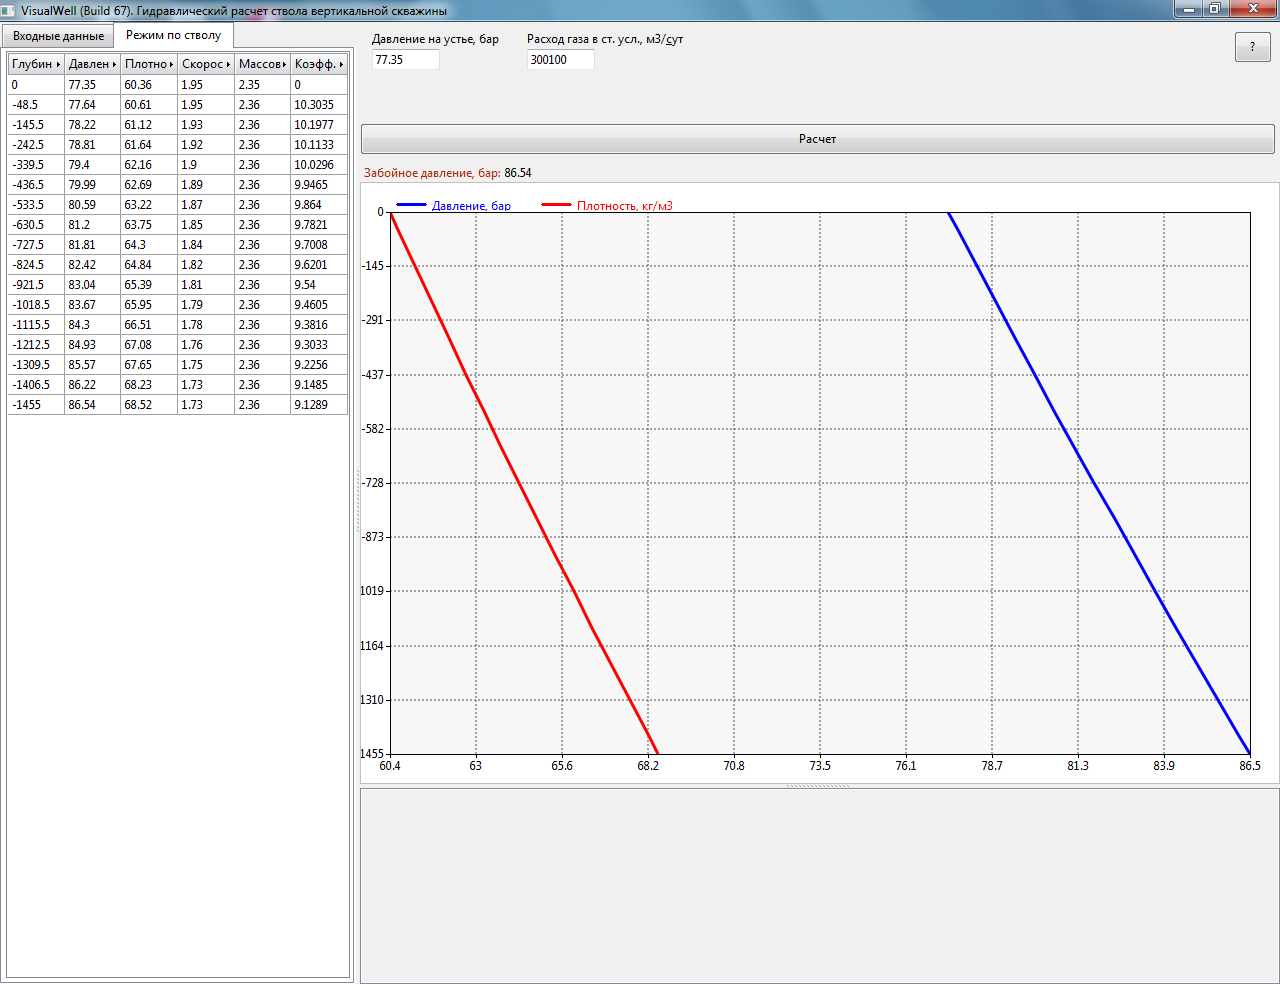Click coefficient cell 10.3035
The height and width of the screenshot is (984, 1280).
click(x=319, y=105)
